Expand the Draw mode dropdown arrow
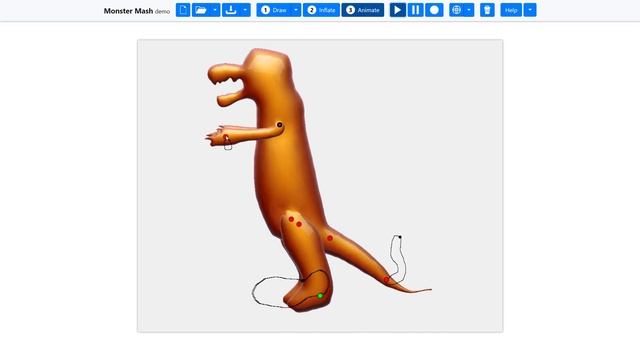 click(x=296, y=10)
